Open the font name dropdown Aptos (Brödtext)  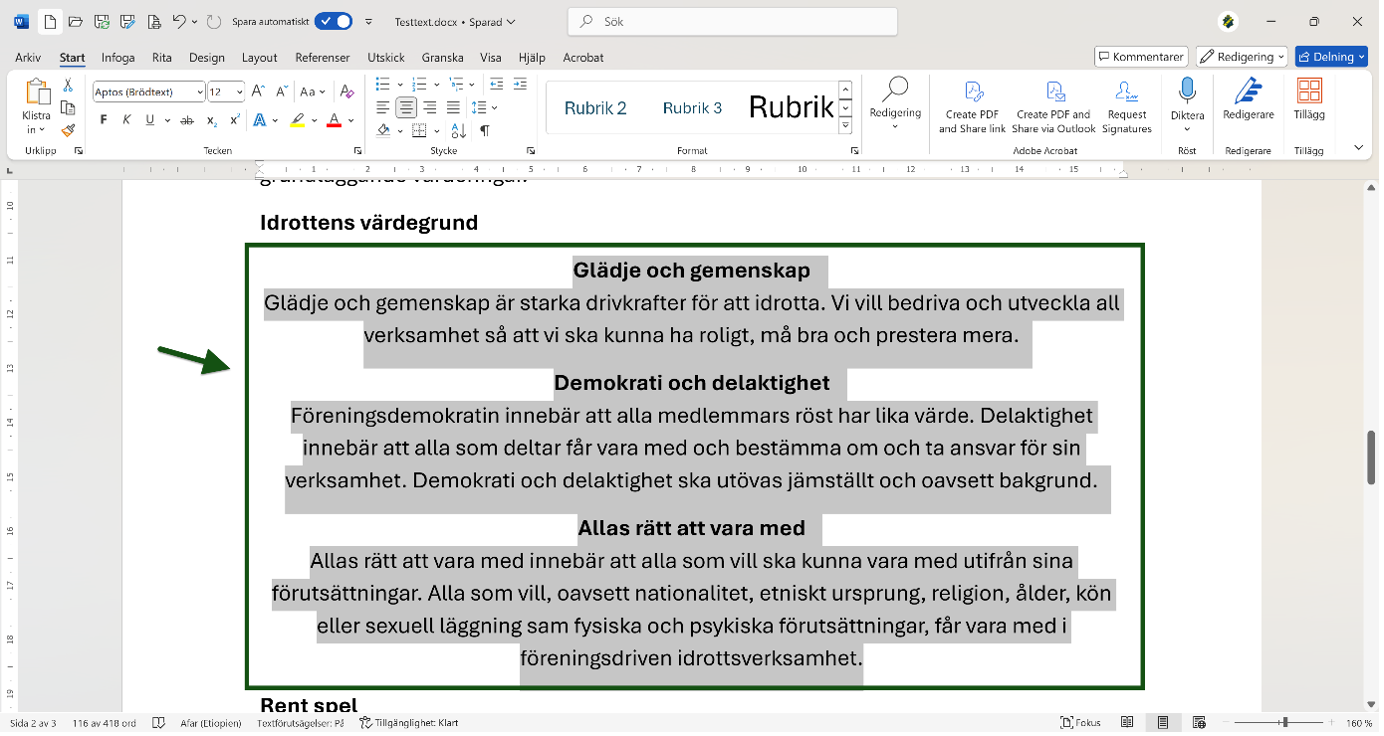point(200,92)
